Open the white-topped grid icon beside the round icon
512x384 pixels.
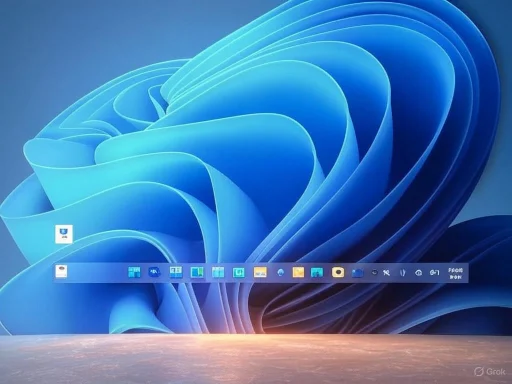tap(176, 272)
